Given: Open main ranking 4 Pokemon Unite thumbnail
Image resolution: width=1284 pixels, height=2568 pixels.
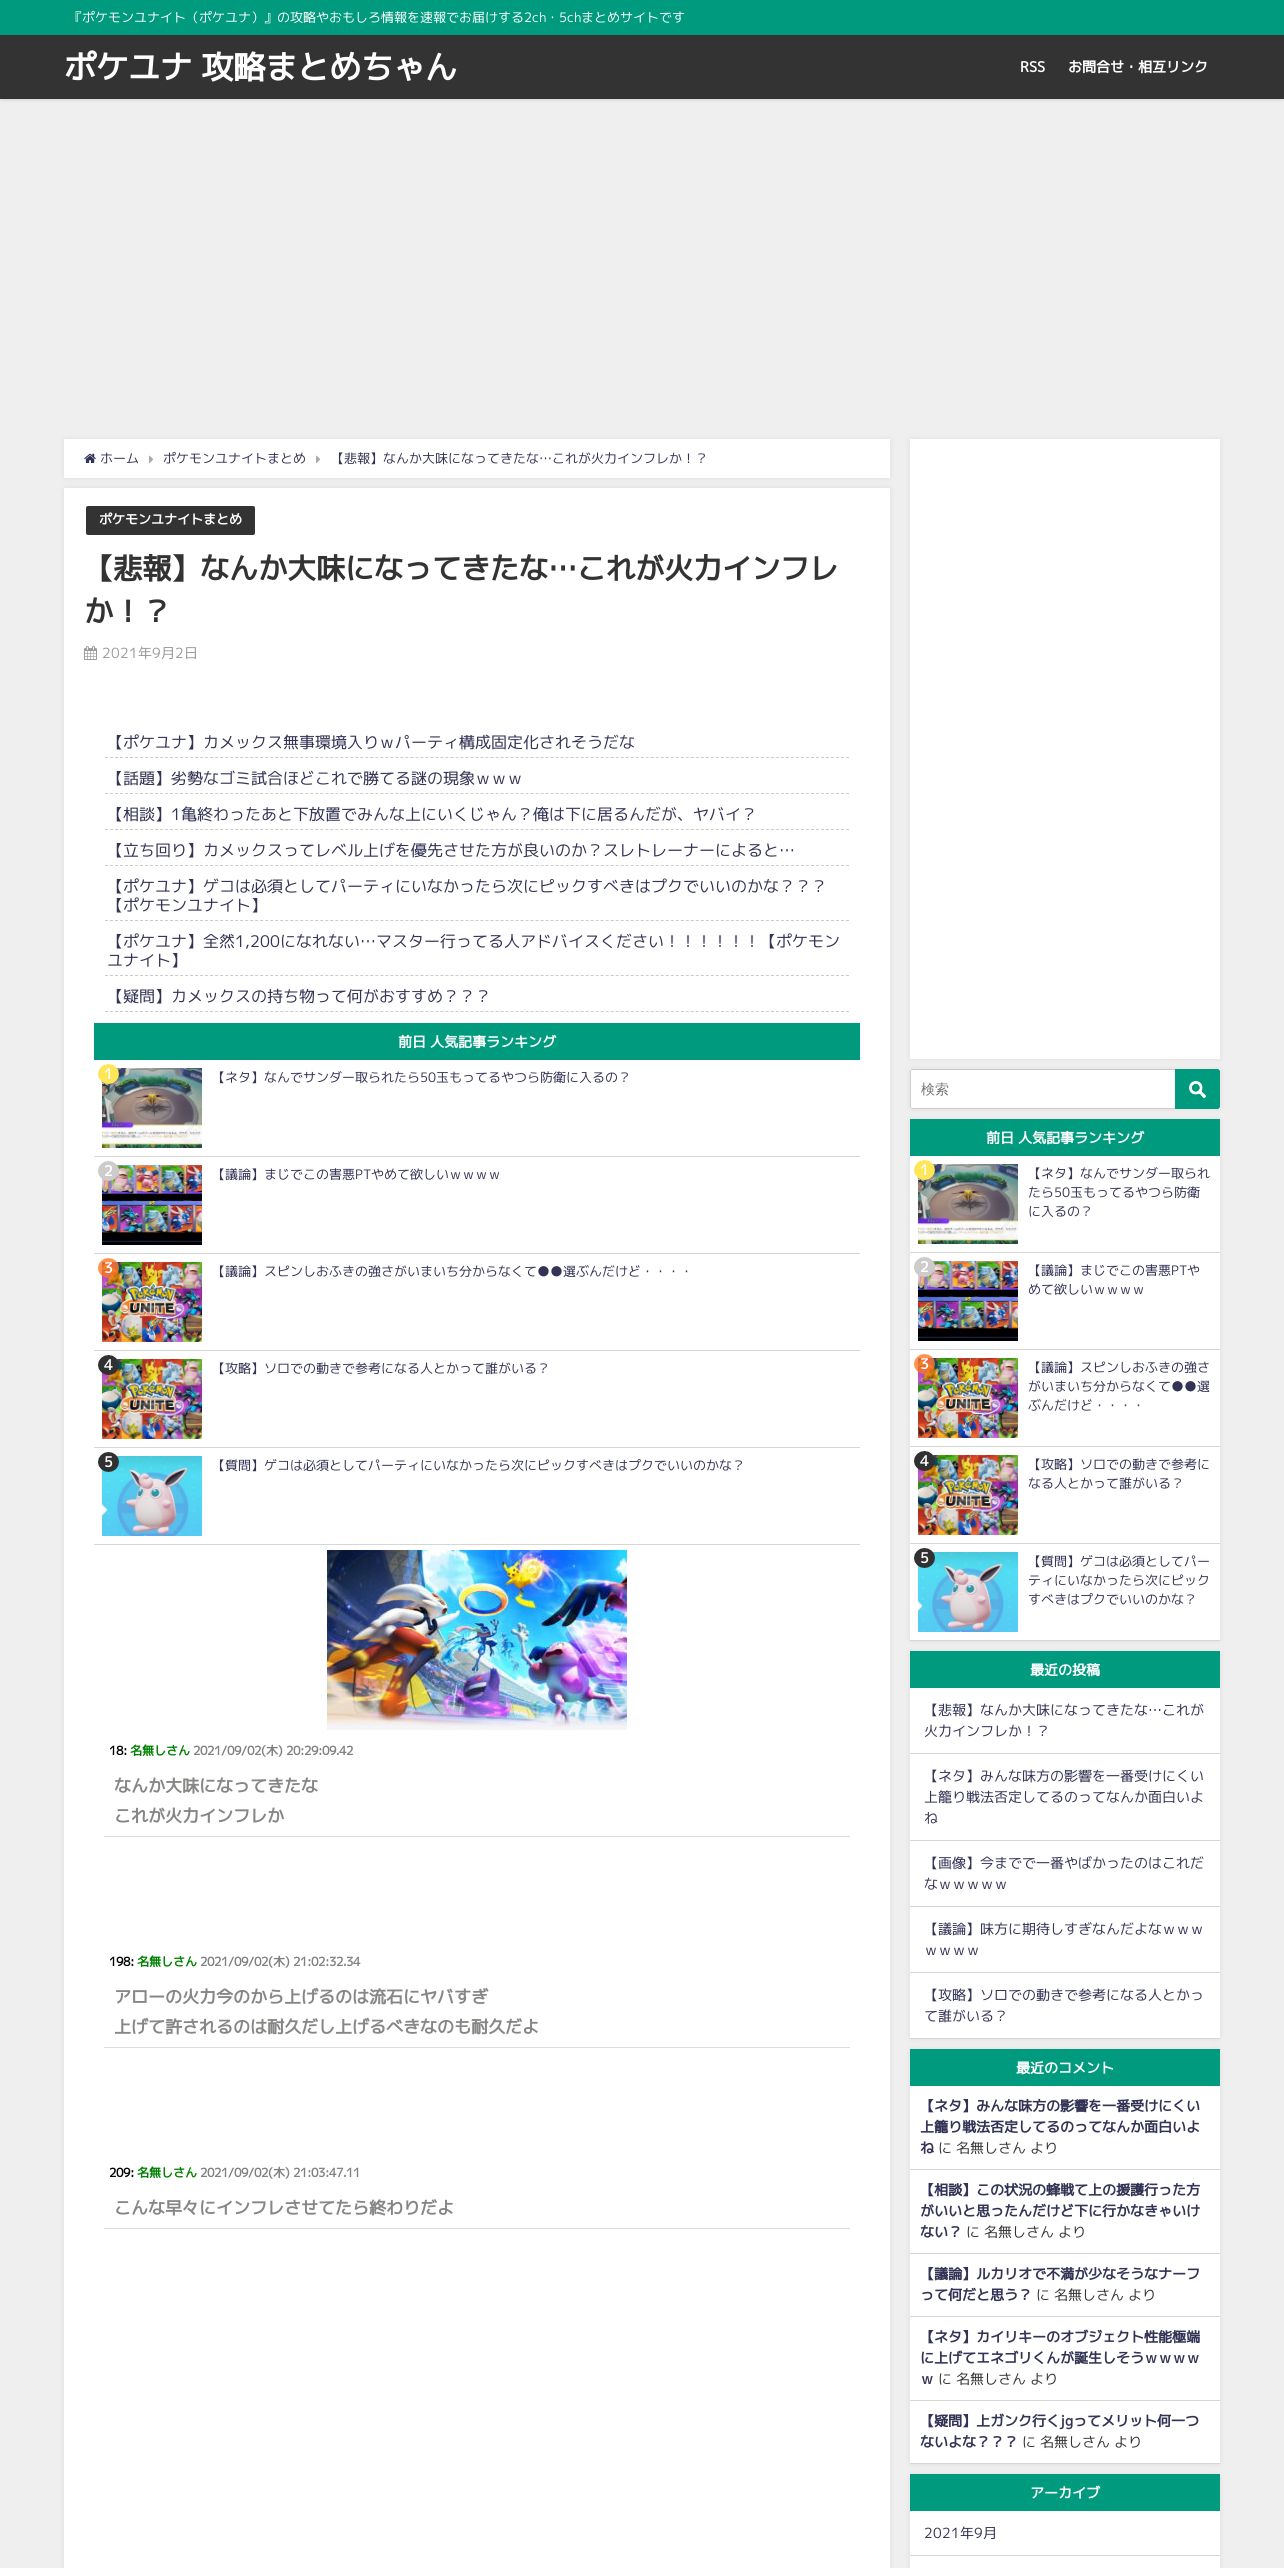Looking at the screenshot, I should (x=152, y=1399).
